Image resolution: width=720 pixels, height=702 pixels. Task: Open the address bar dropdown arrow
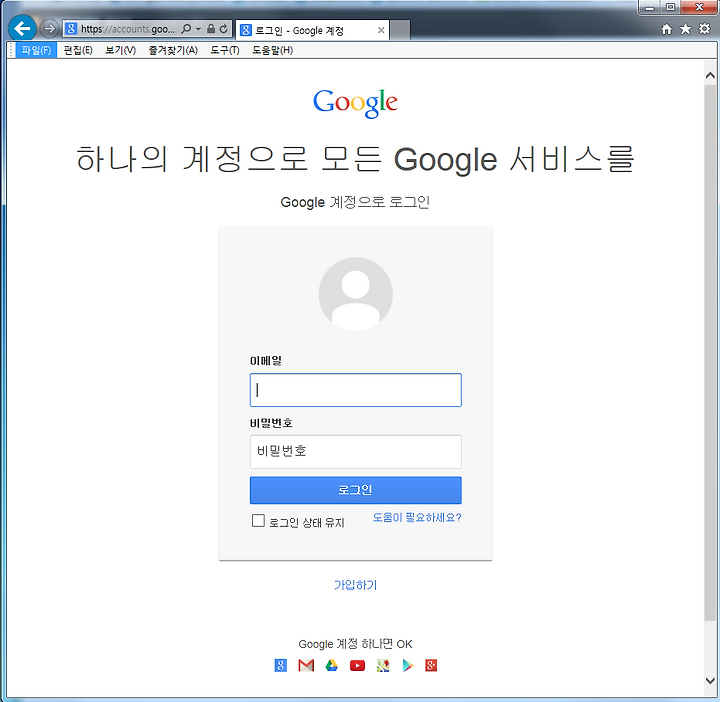click(198, 29)
